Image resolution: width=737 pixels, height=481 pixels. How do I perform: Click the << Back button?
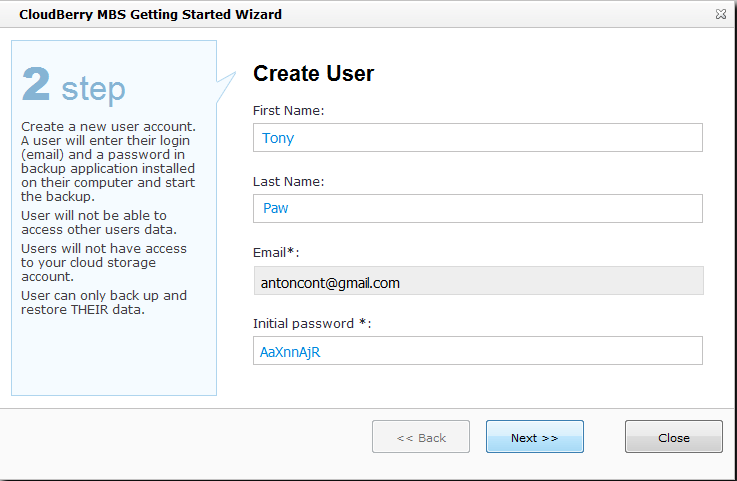(421, 437)
